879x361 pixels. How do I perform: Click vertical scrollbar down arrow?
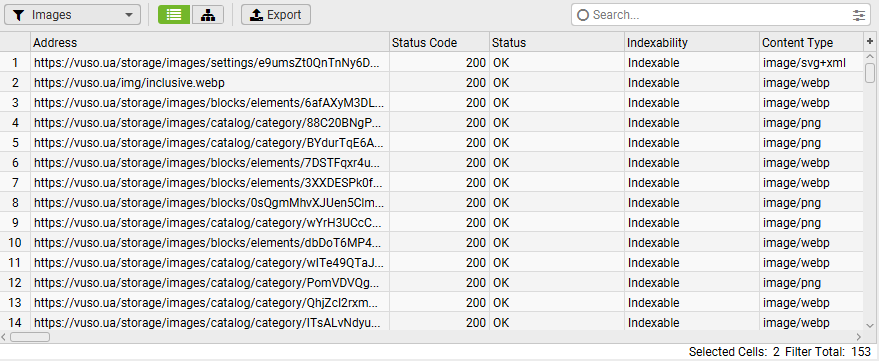point(870,325)
